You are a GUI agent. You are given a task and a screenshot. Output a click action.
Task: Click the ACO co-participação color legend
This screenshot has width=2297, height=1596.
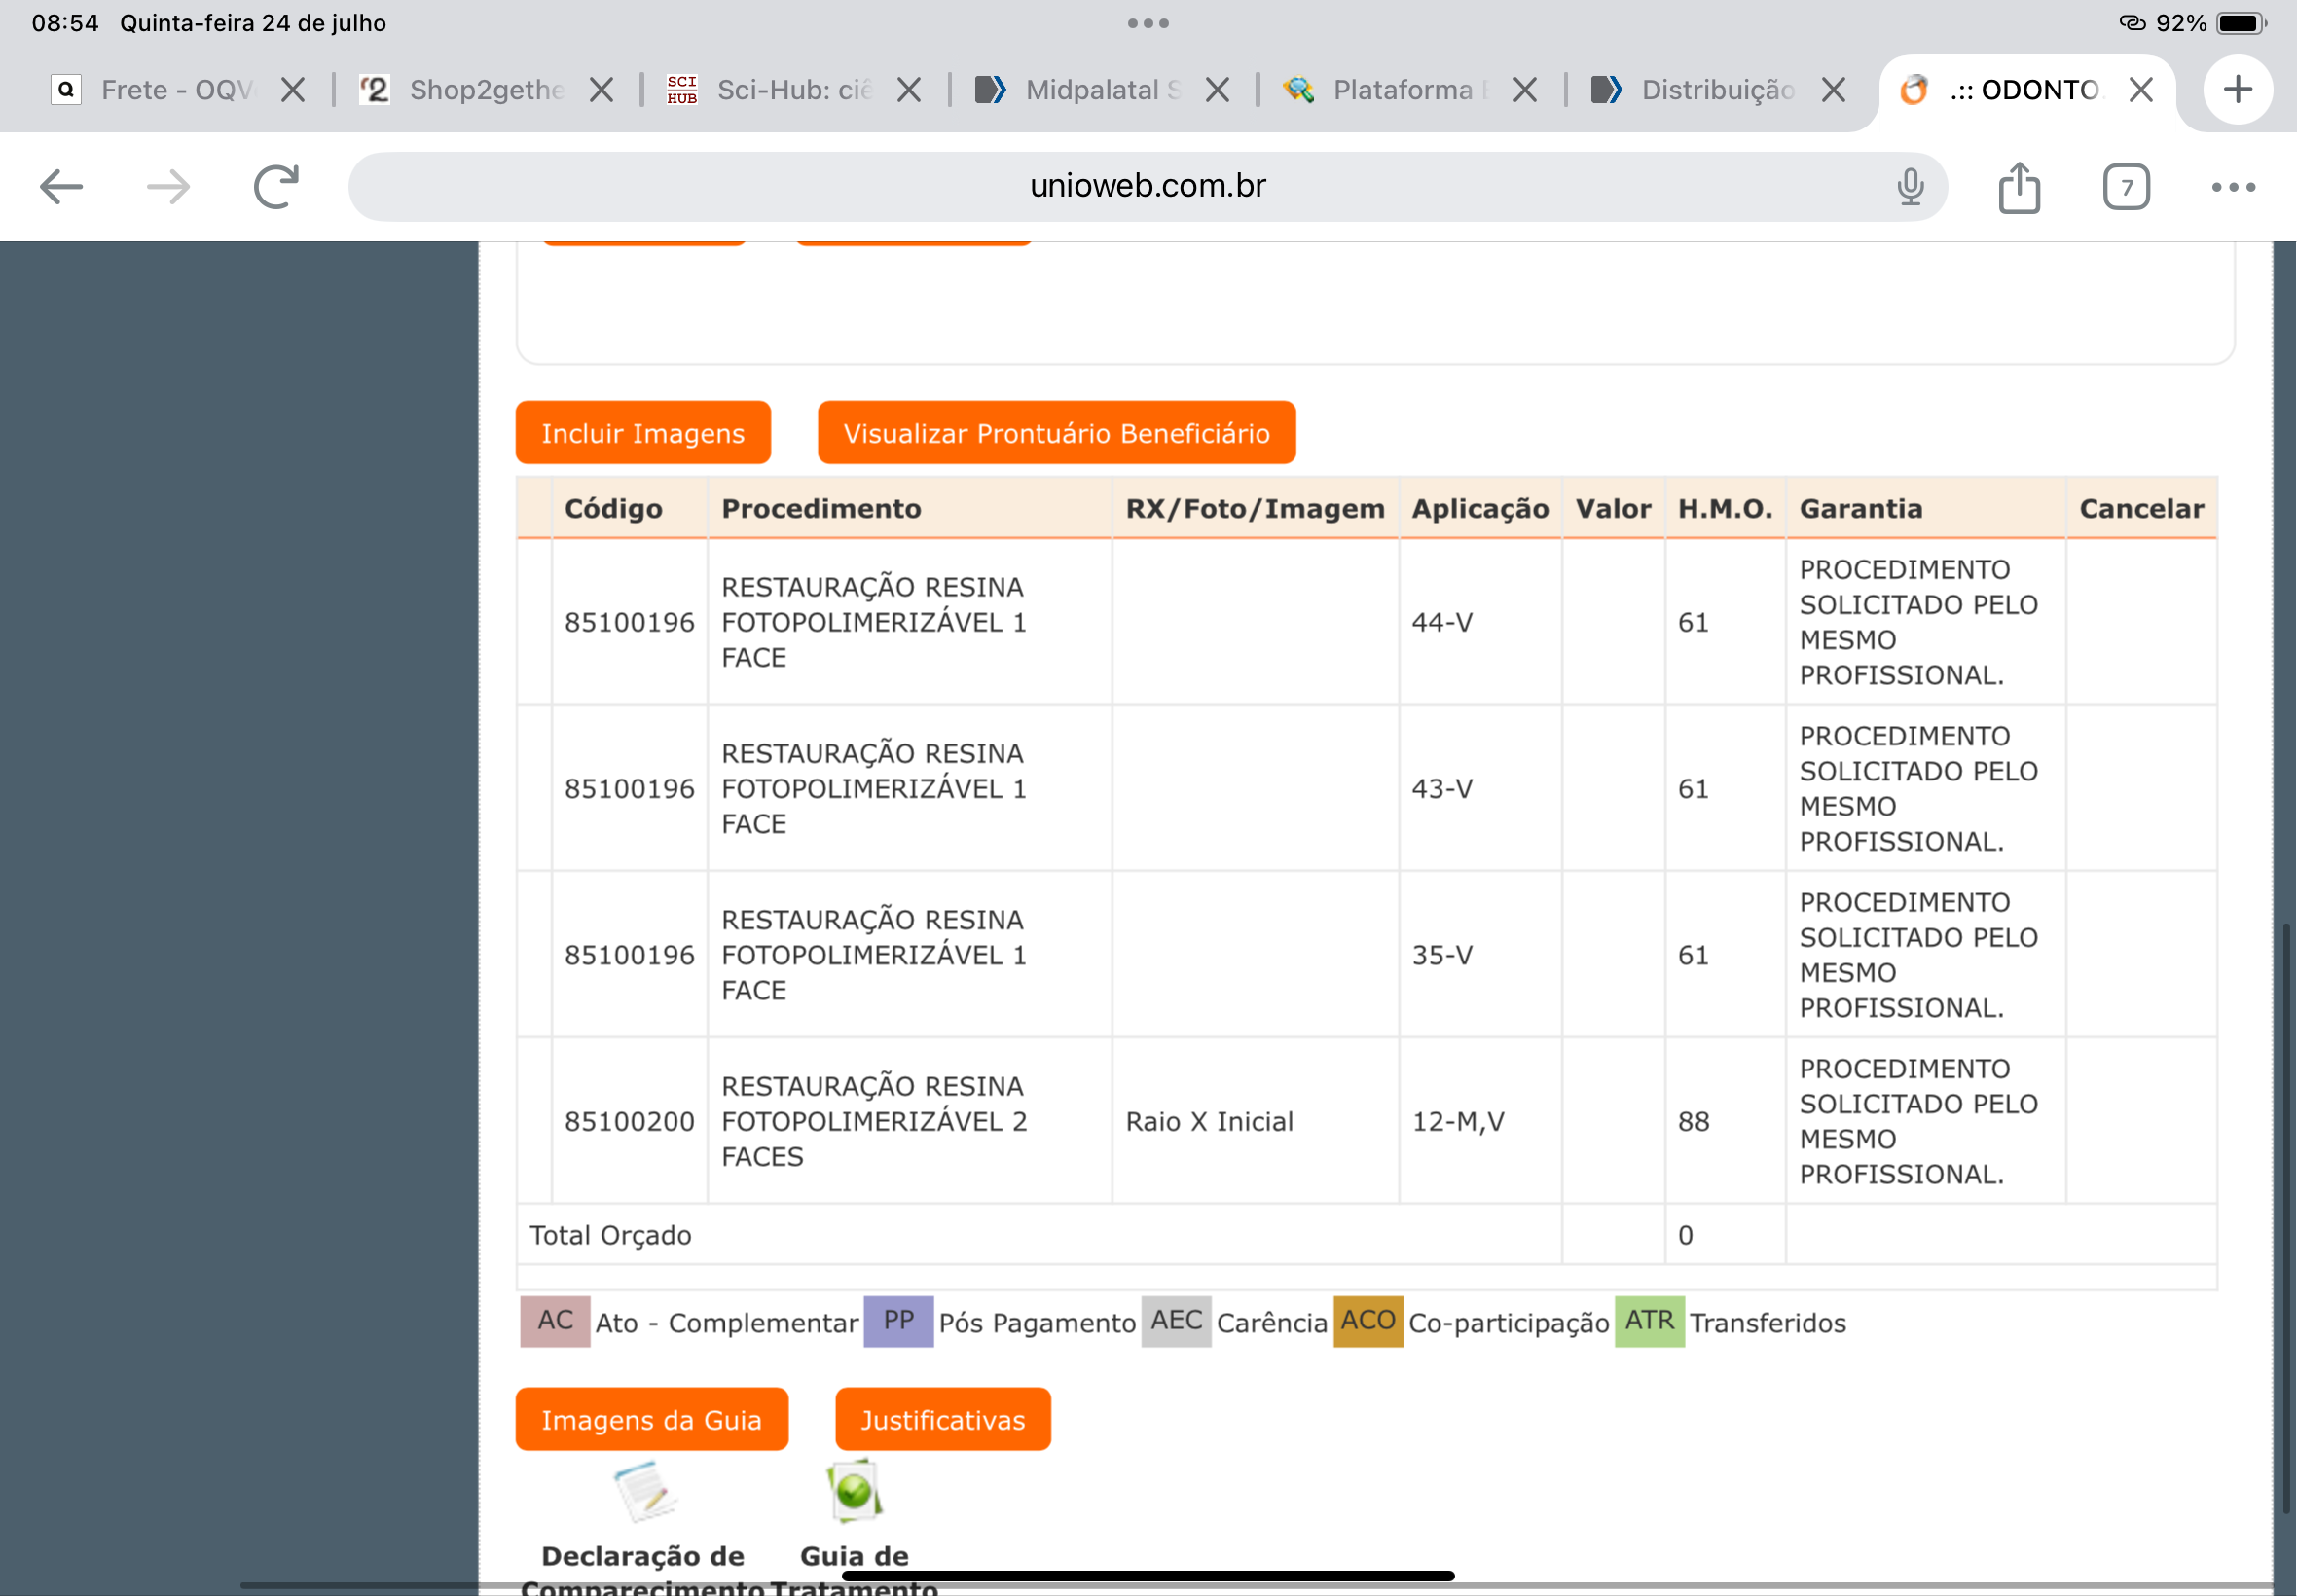point(1367,1321)
